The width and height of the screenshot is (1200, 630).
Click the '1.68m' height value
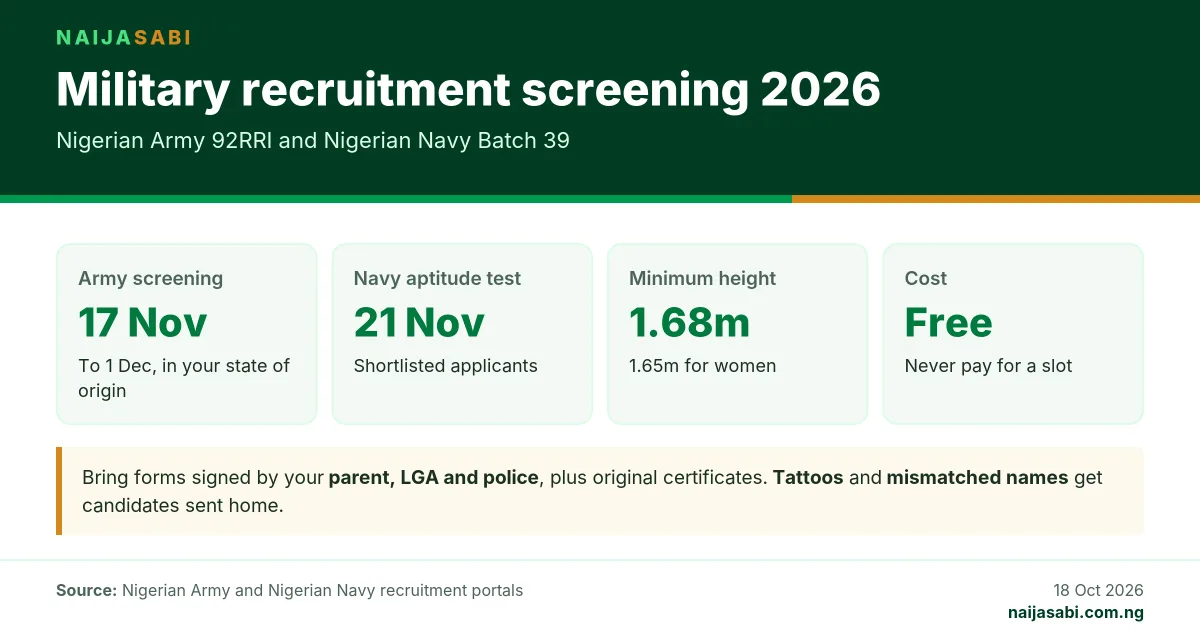689,322
